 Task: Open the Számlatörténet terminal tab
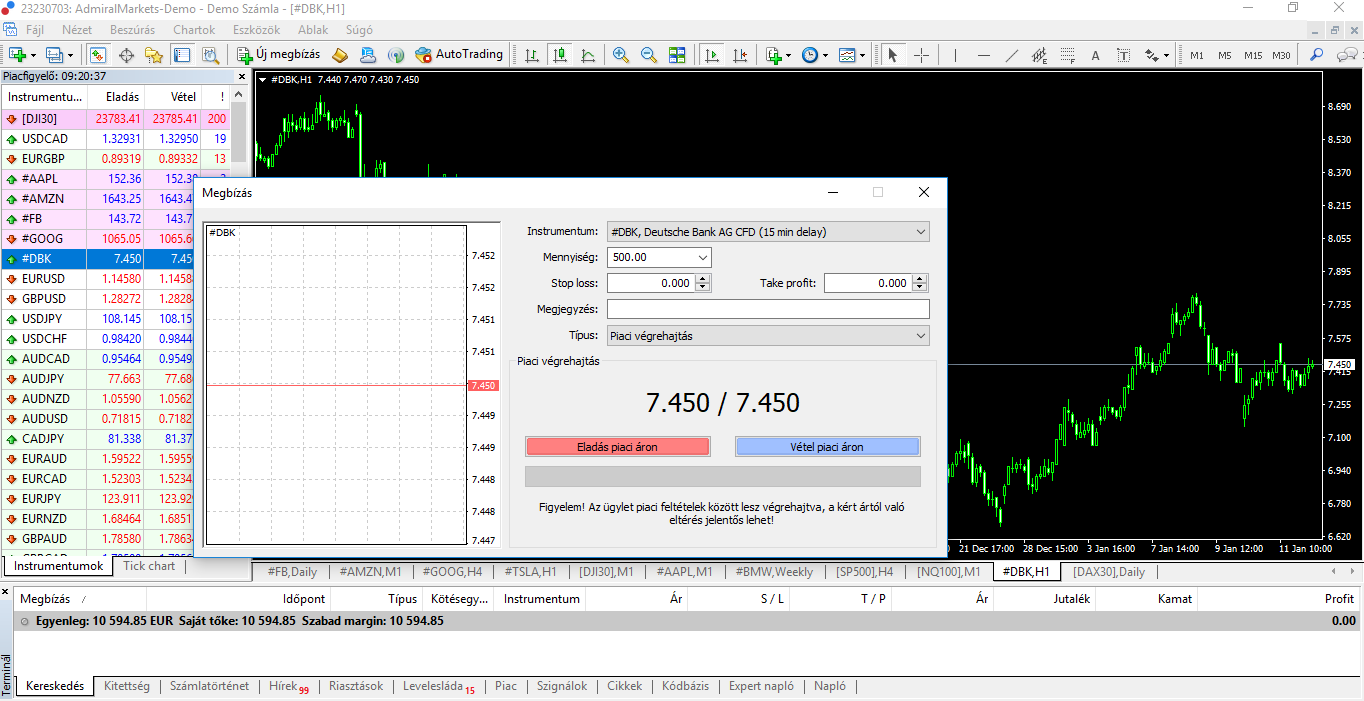[x=209, y=686]
